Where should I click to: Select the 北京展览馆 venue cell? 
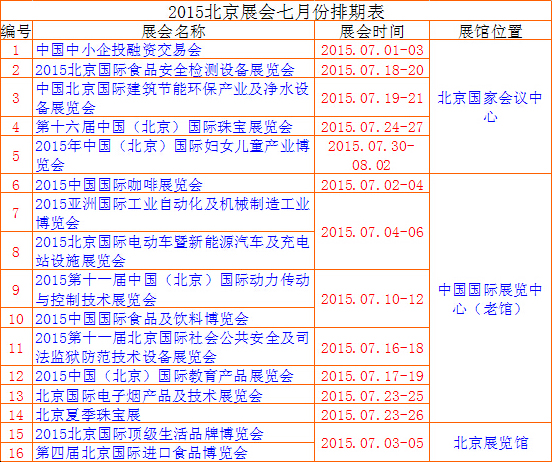tap(491, 443)
